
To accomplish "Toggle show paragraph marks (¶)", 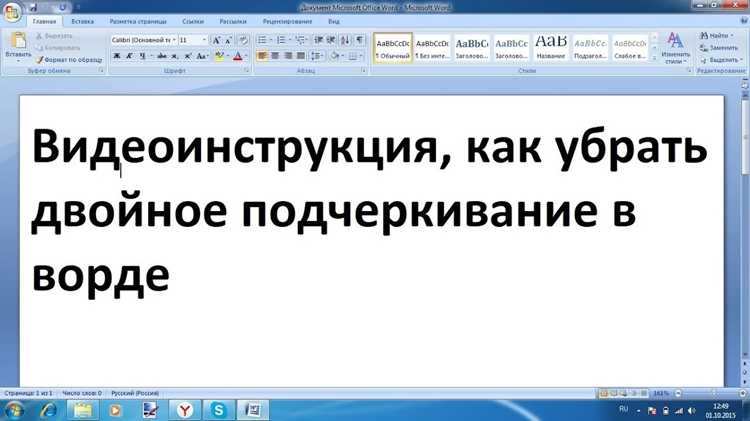I will pyautogui.click(x=360, y=40).
